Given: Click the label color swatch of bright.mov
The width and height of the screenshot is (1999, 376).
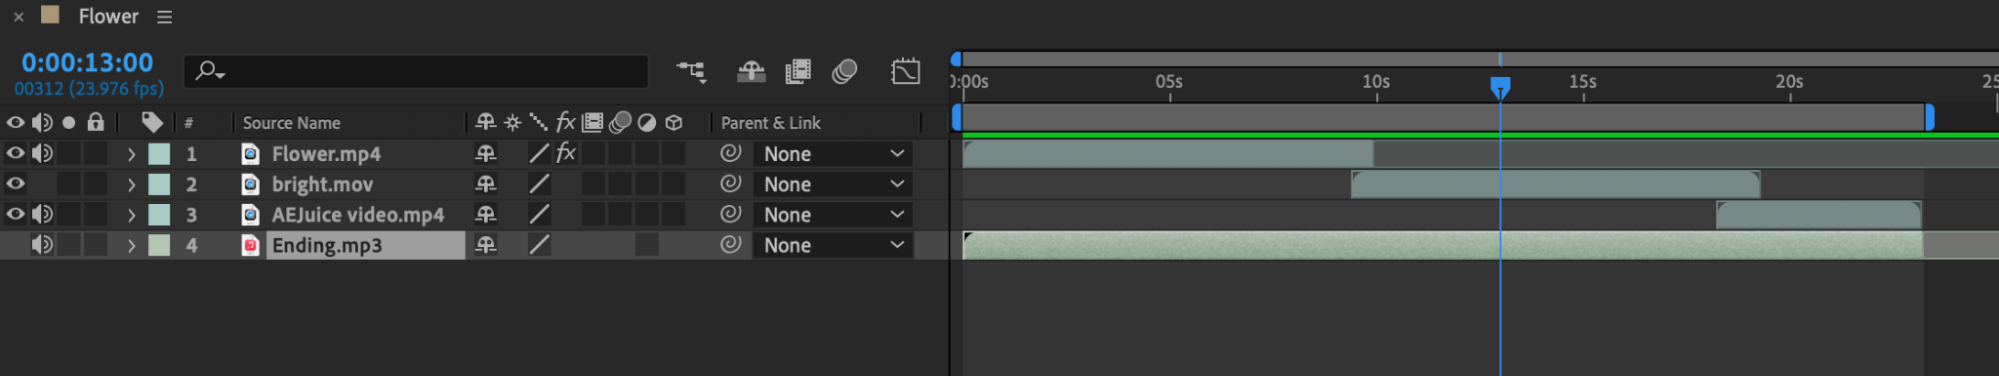Looking at the screenshot, I should tap(159, 184).
